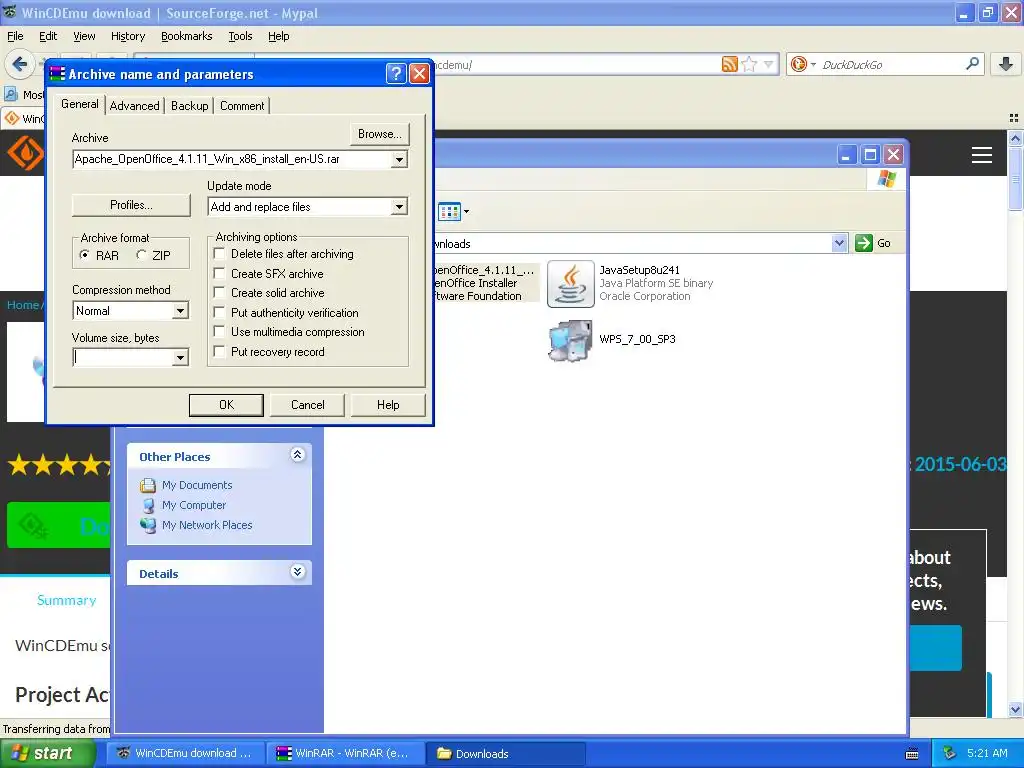This screenshot has height=768, width=1024.
Task: Open the browser downloads arrow button
Action: [1006, 63]
